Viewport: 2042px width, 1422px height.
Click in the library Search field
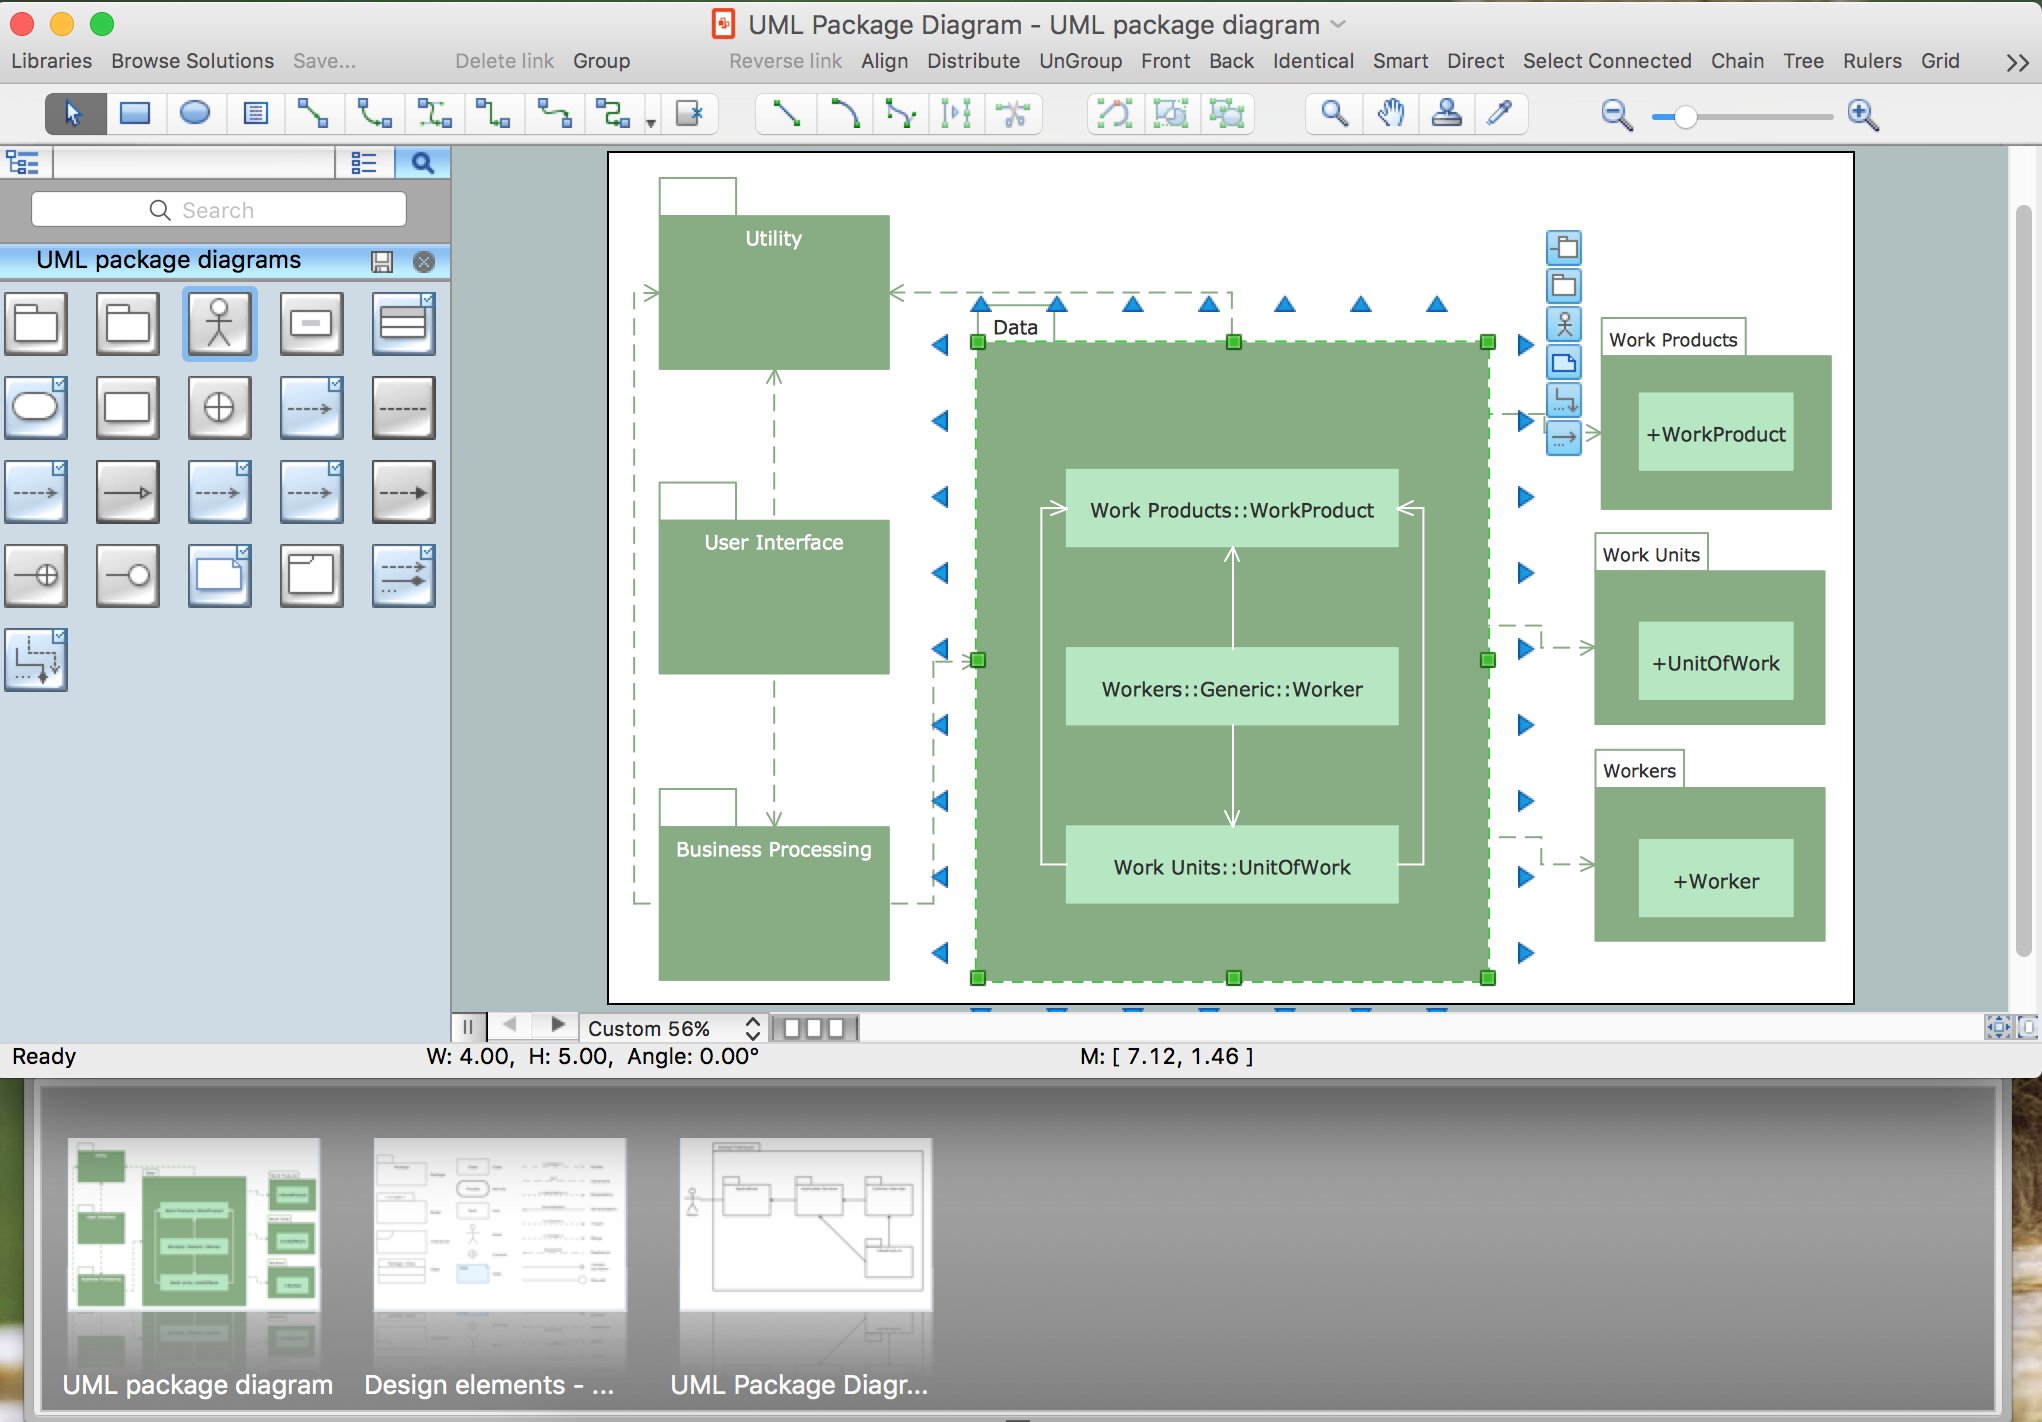point(218,210)
